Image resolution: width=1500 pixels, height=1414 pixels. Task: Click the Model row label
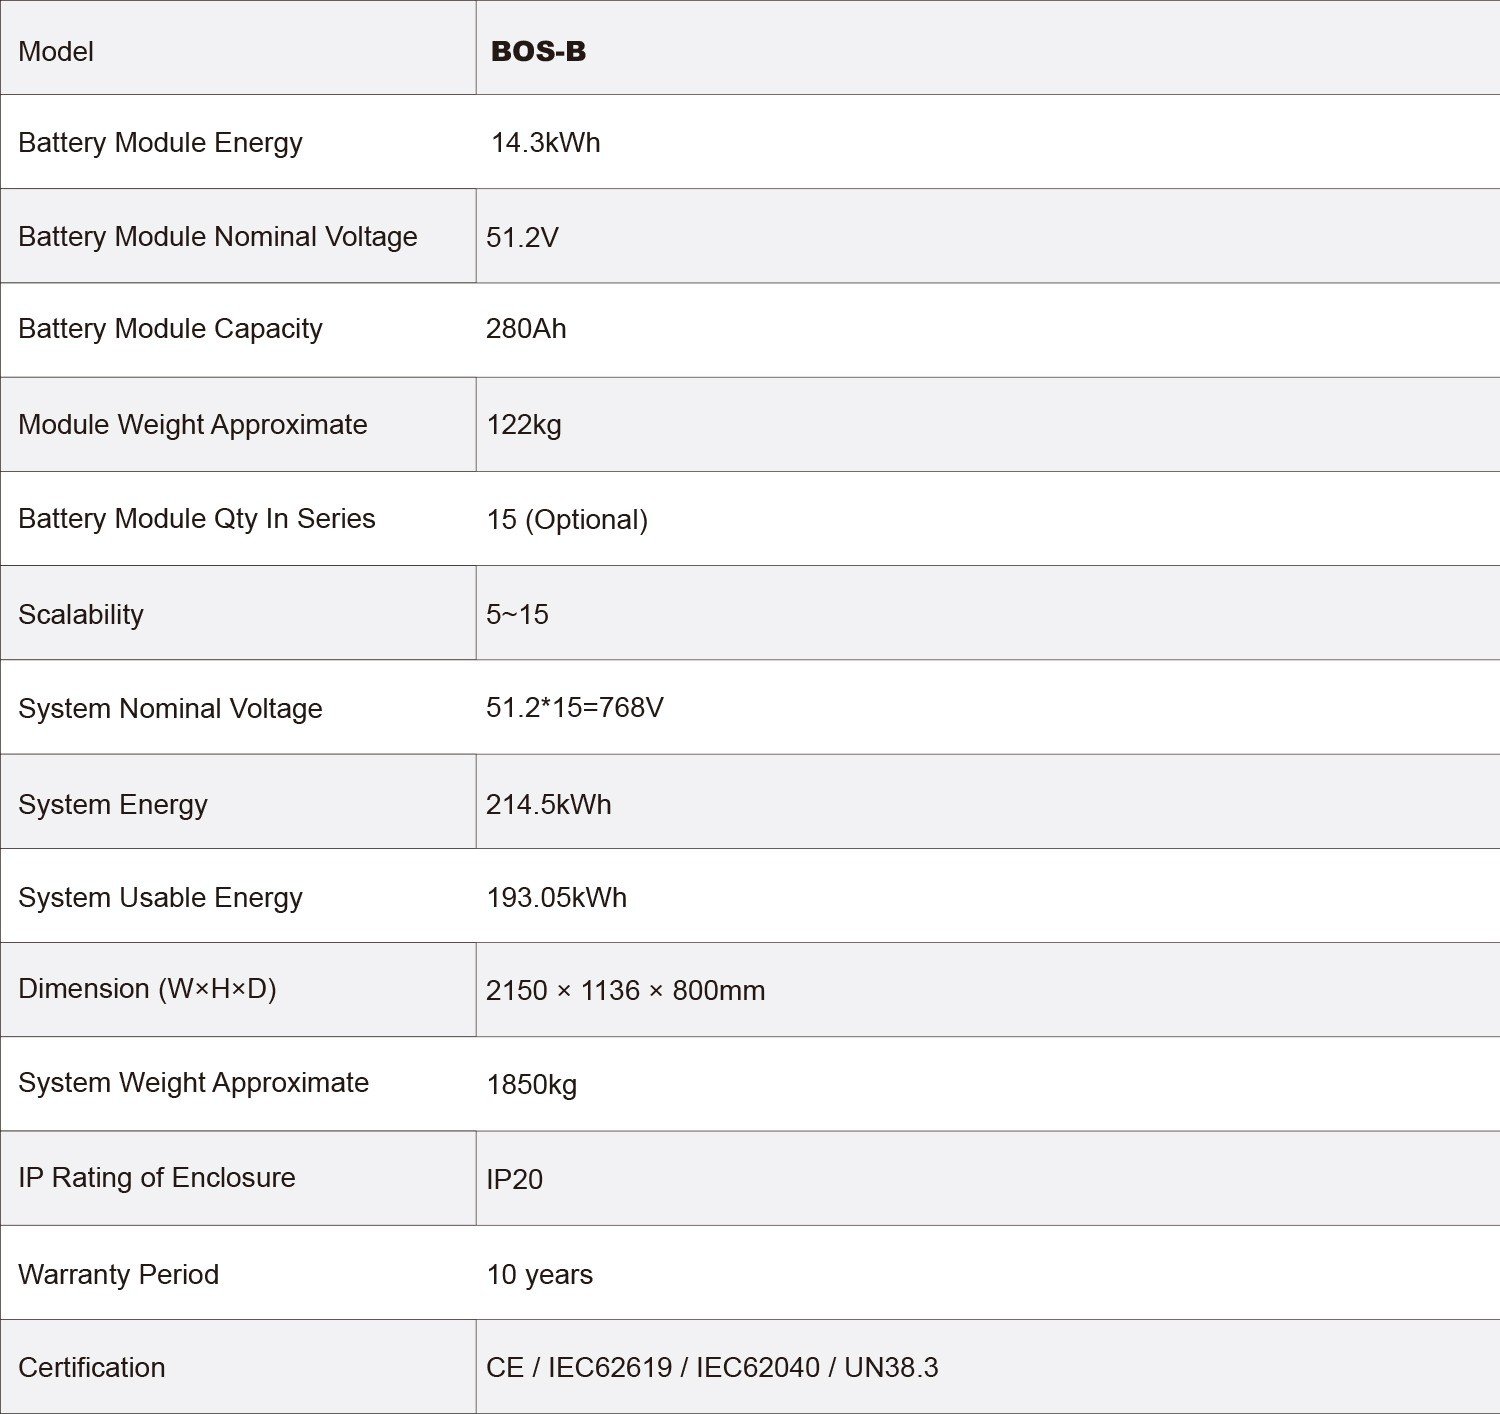pyautogui.click(x=56, y=52)
